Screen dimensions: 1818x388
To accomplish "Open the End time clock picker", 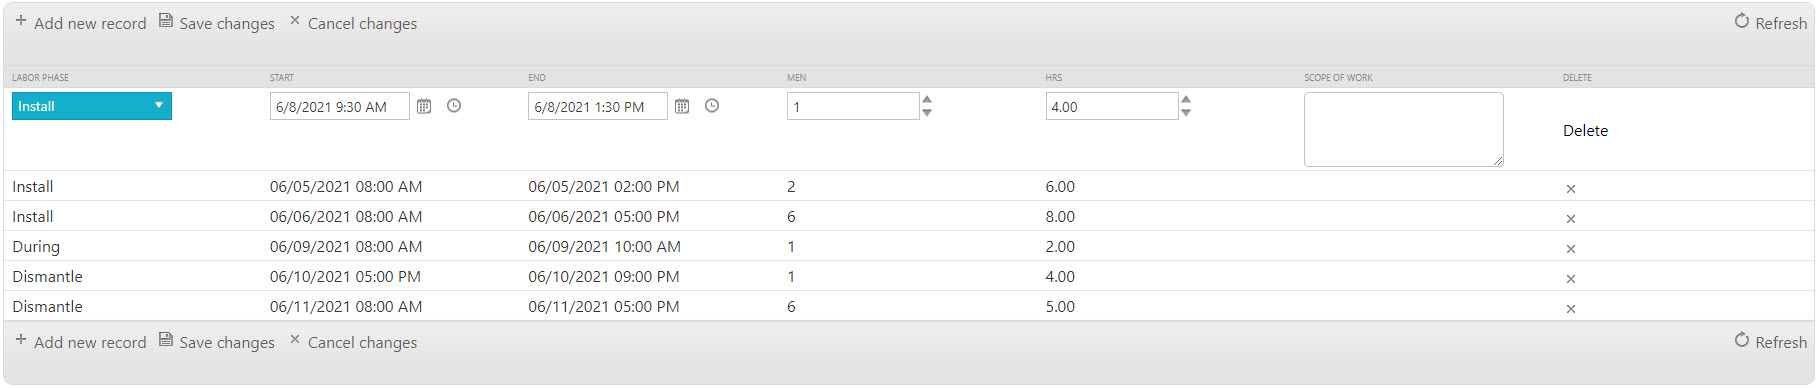I will 712,106.
